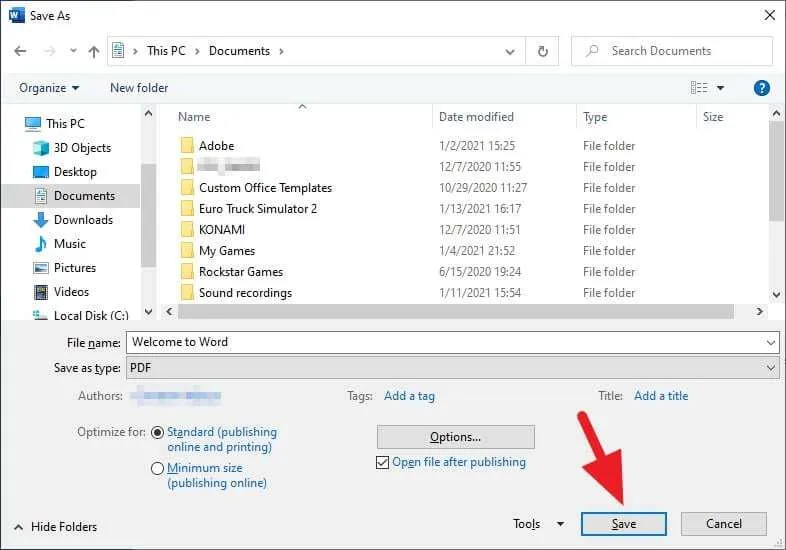The height and width of the screenshot is (550, 786).
Task: Click the file list horizontal scrollbar
Action: coord(456,311)
